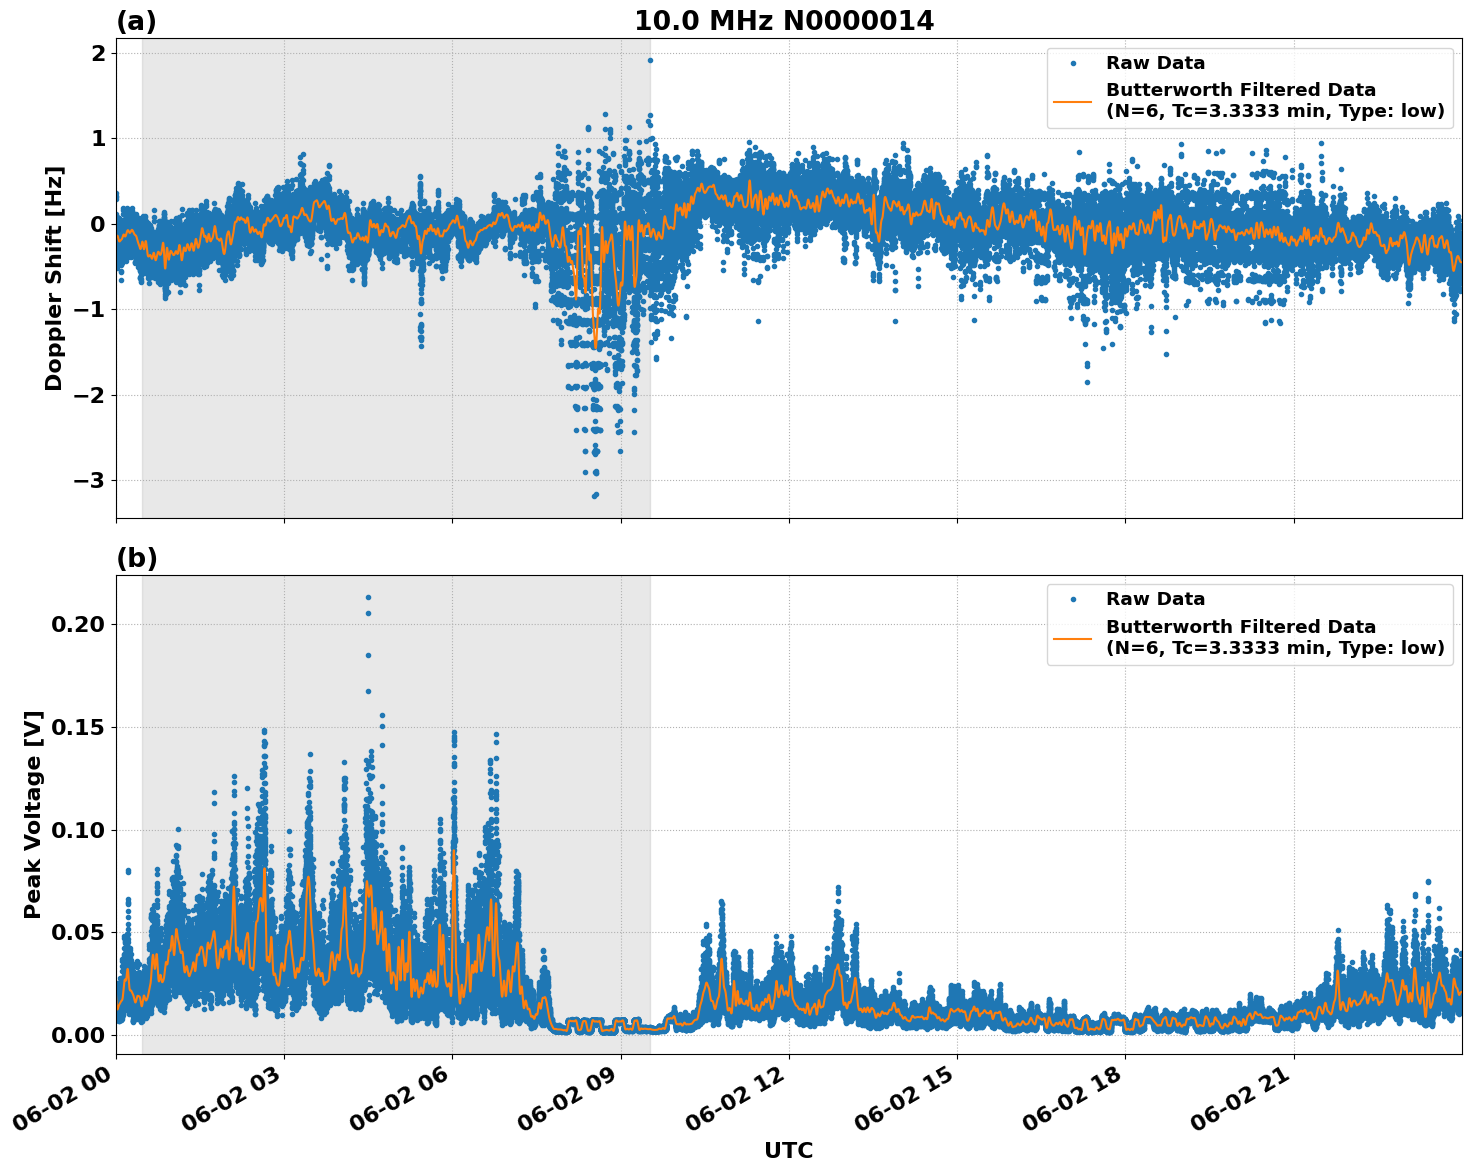Click the title '10.0 MHz N0000014'
This screenshot has height=1172, width=1472.
pos(784,21)
